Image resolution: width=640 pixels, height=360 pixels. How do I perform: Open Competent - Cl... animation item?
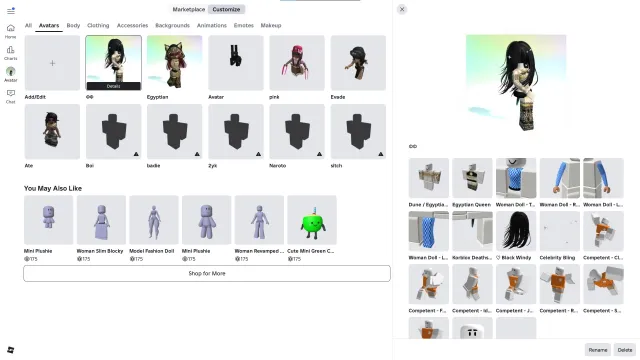pyautogui.click(x=603, y=231)
